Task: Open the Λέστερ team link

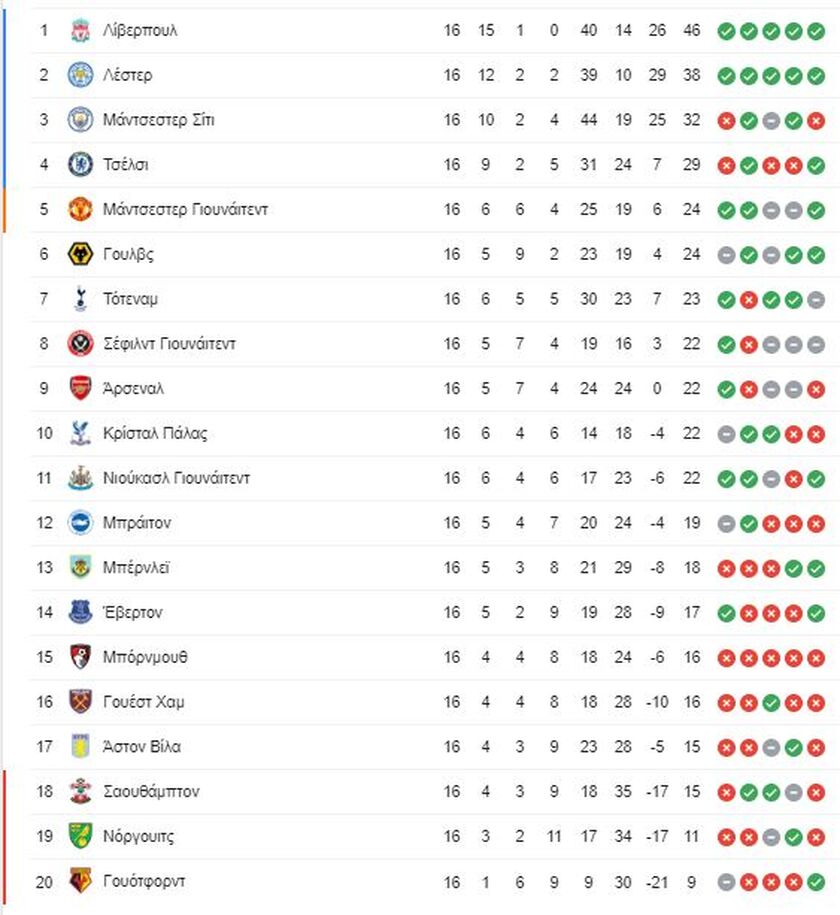Action: tap(127, 75)
